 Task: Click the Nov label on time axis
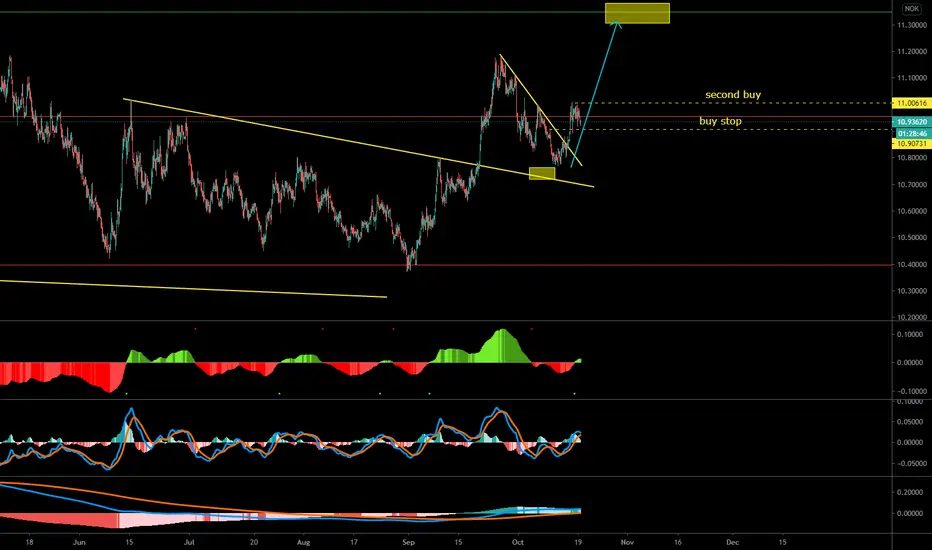tap(627, 542)
